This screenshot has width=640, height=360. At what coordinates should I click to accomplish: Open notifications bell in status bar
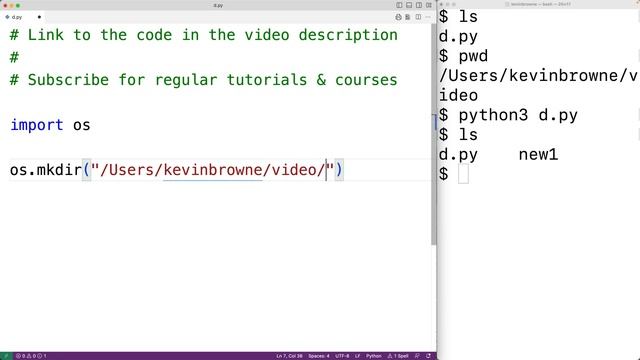[428, 356]
